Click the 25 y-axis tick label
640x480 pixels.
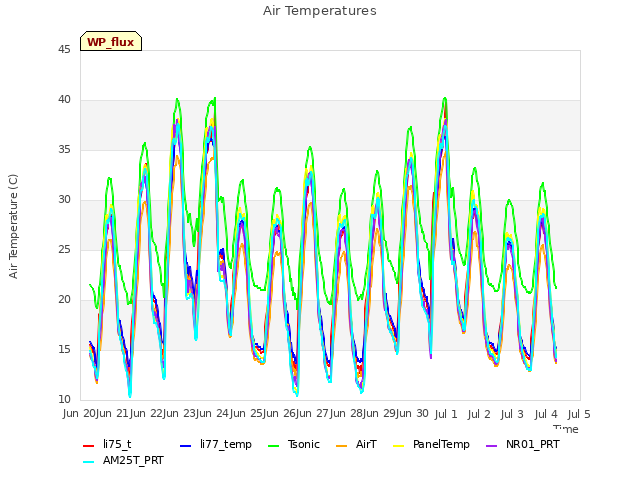[64, 249]
